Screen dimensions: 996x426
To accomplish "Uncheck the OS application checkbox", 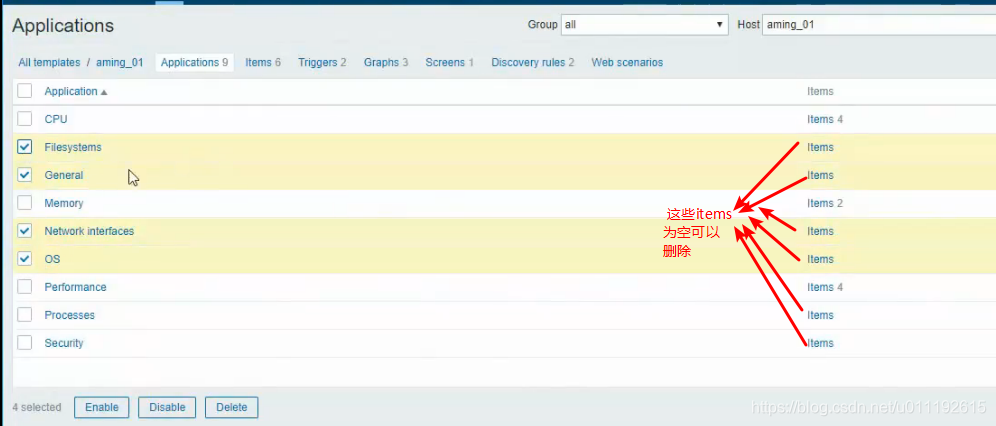I will tap(25, 258).
